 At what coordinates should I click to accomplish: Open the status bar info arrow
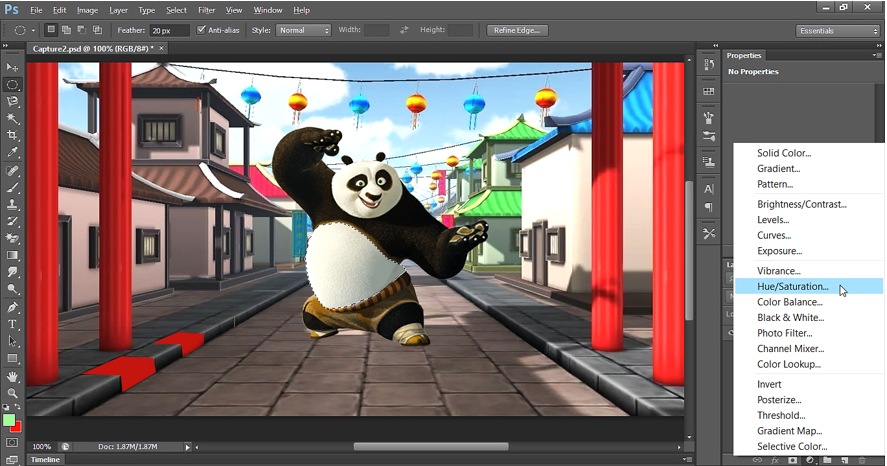click(187, 447)
